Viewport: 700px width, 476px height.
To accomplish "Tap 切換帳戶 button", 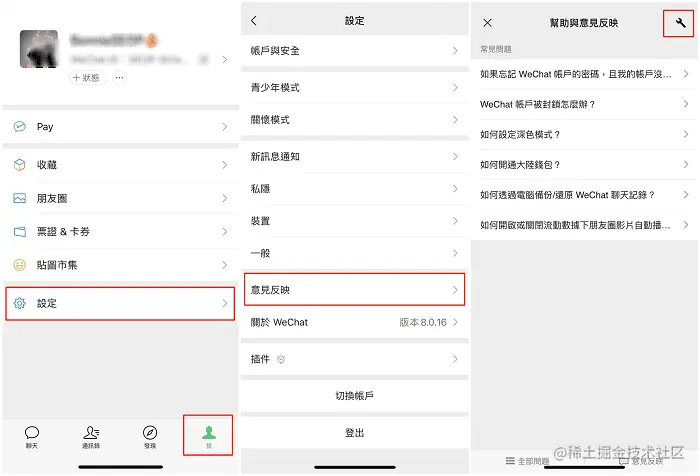I will click(x=354, y=396).
